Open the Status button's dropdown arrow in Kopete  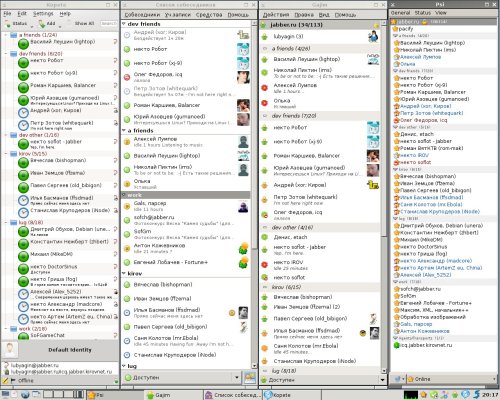pyautogui.click(x=32, y=26)
